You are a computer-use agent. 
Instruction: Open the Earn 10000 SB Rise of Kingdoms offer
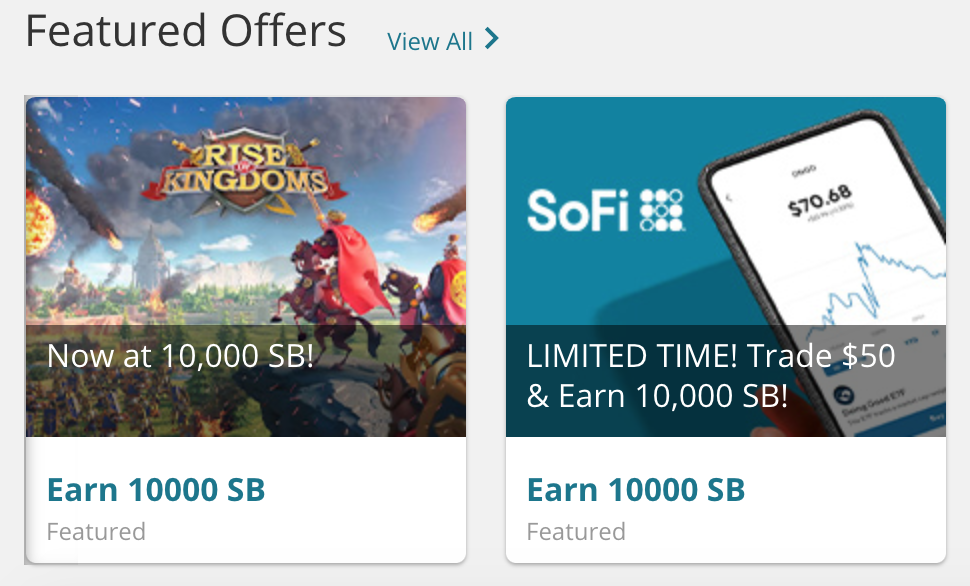(x=156, y=490)
